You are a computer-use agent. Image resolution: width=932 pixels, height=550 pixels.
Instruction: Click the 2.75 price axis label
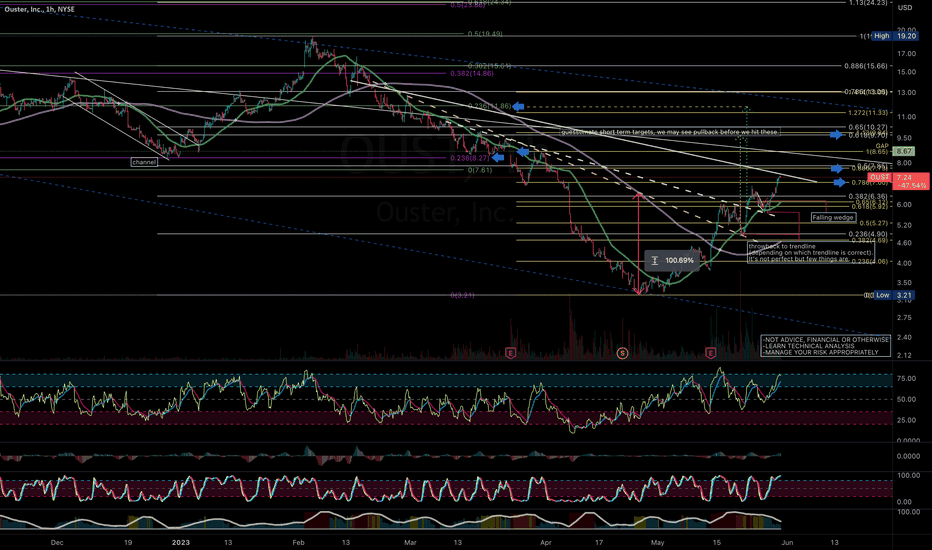pyautogui.click(x=905, y=318)
